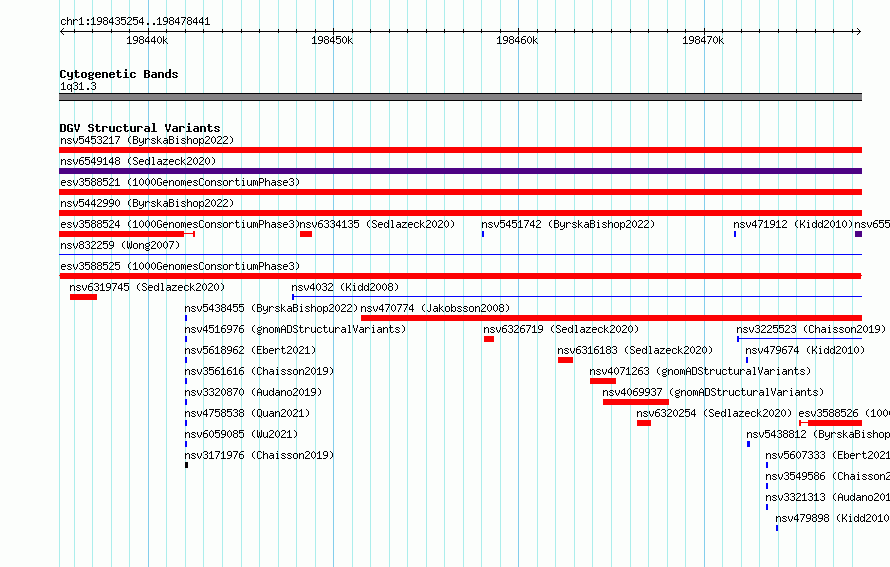Image resolution: width=890 pixels, height=567 pixels.
Task: Click the esv3588526 red variant bar
Action: point(830,423)
